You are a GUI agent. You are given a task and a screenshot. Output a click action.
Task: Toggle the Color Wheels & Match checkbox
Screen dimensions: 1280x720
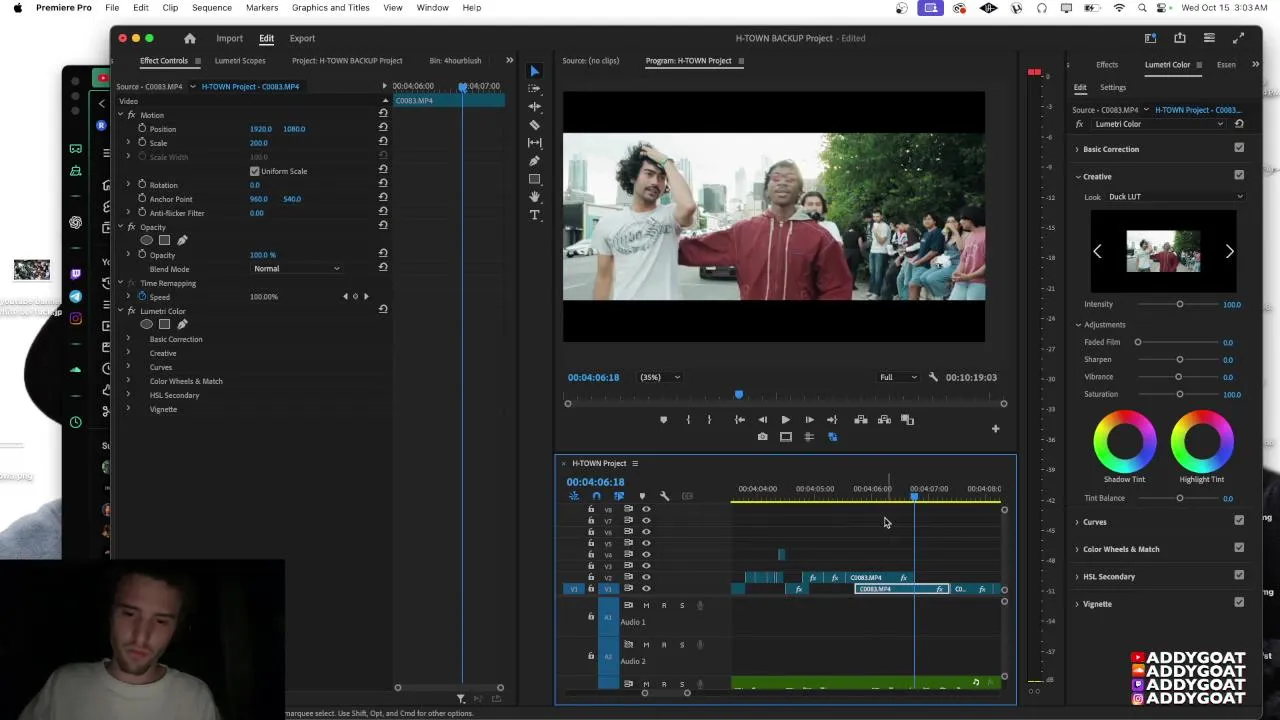(1239, 547)
